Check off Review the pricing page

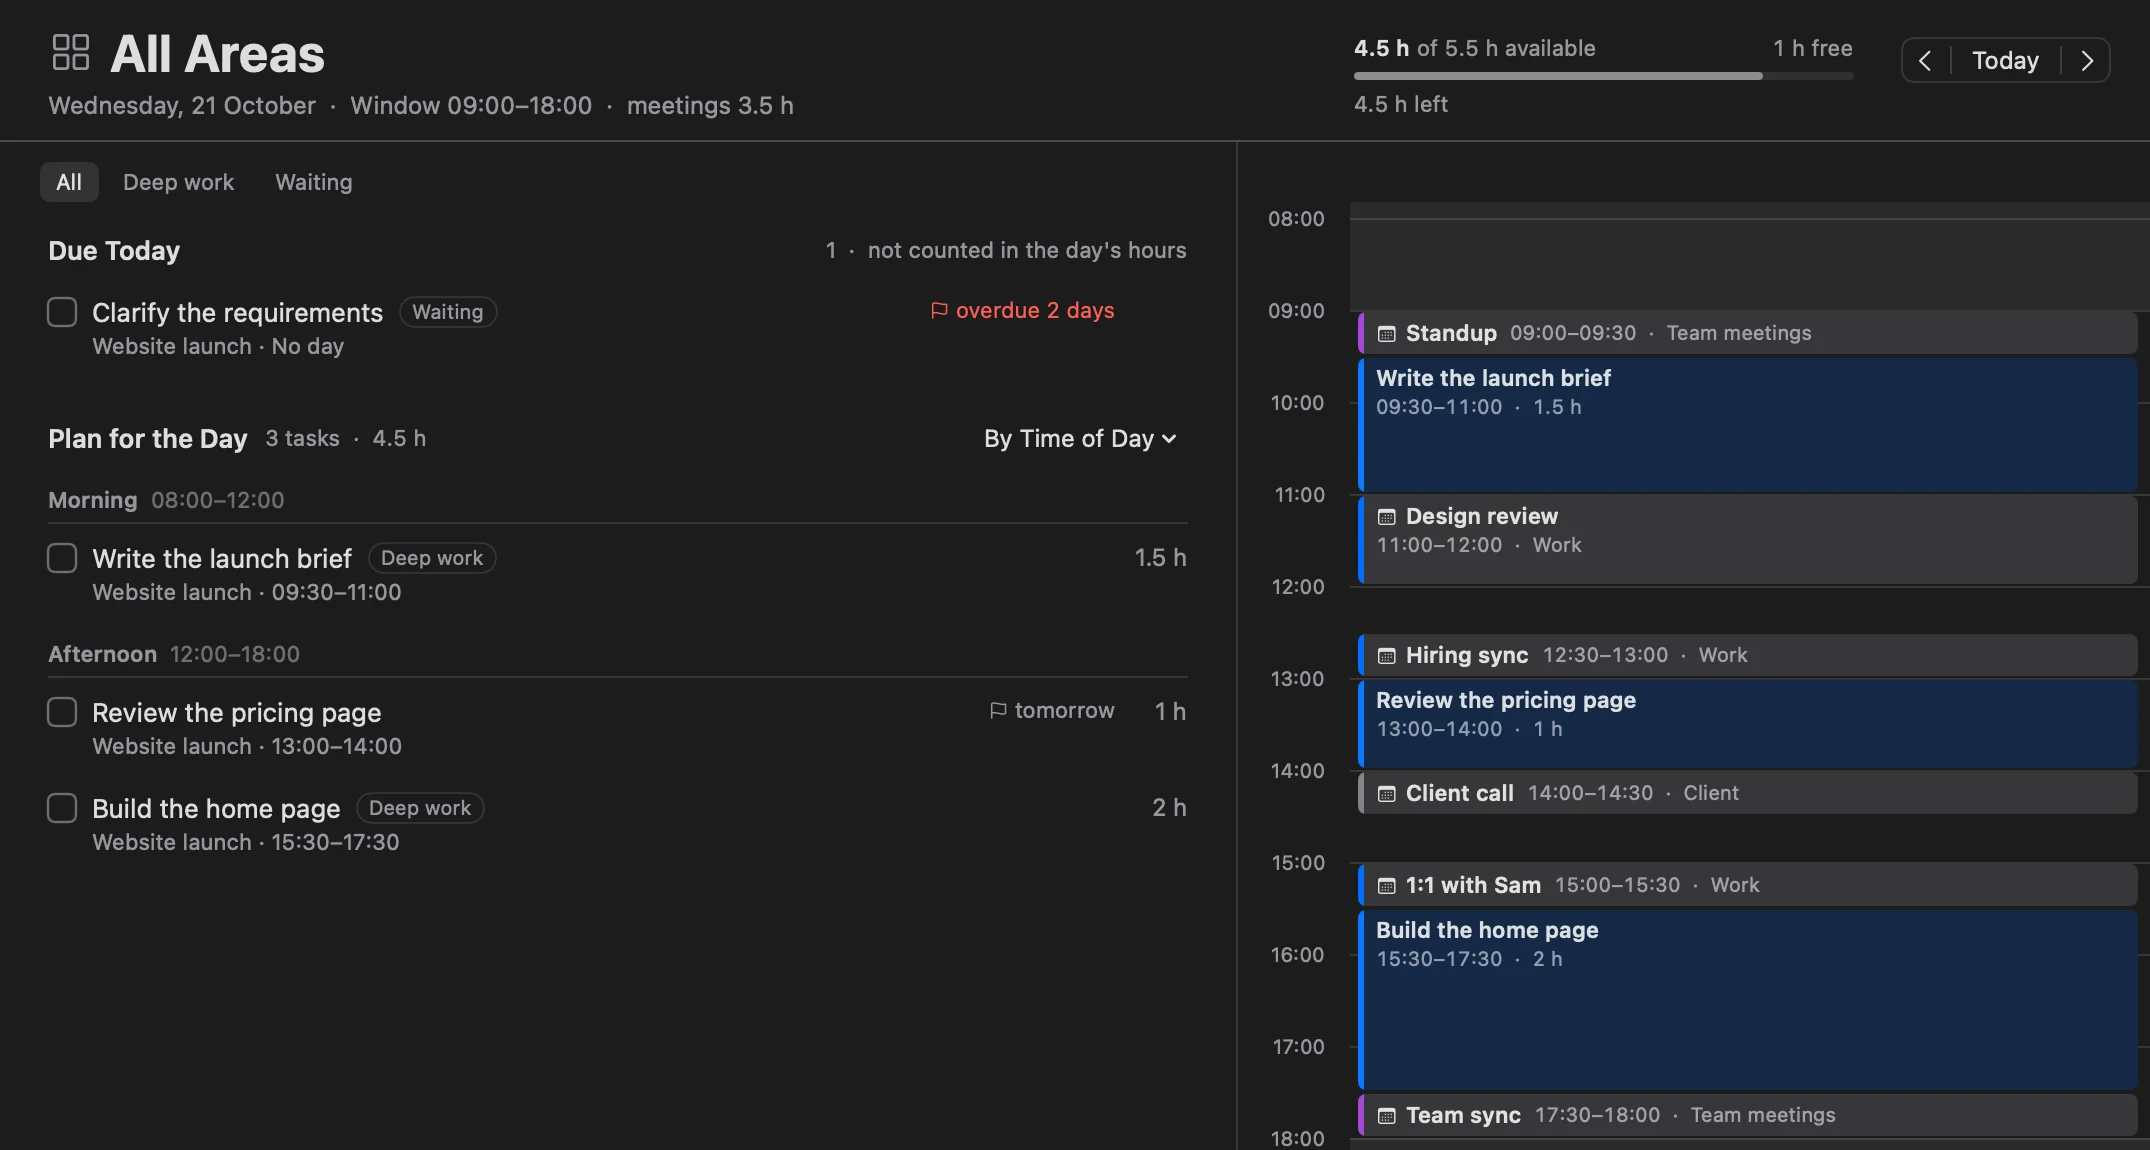(x=62, y=712)
